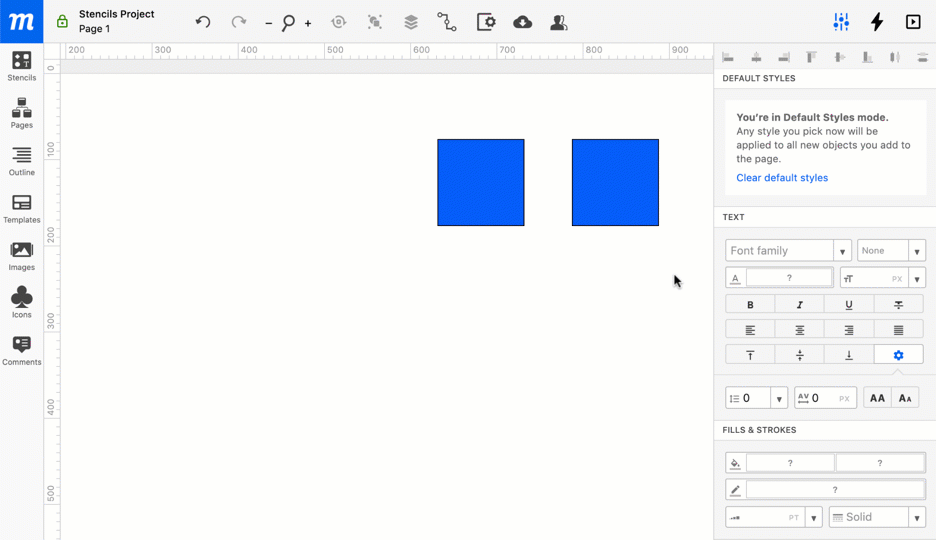Viewport: 936px width, 540px height.
Task: Click align vertical middle icon
Action: (x=839, y=57)
